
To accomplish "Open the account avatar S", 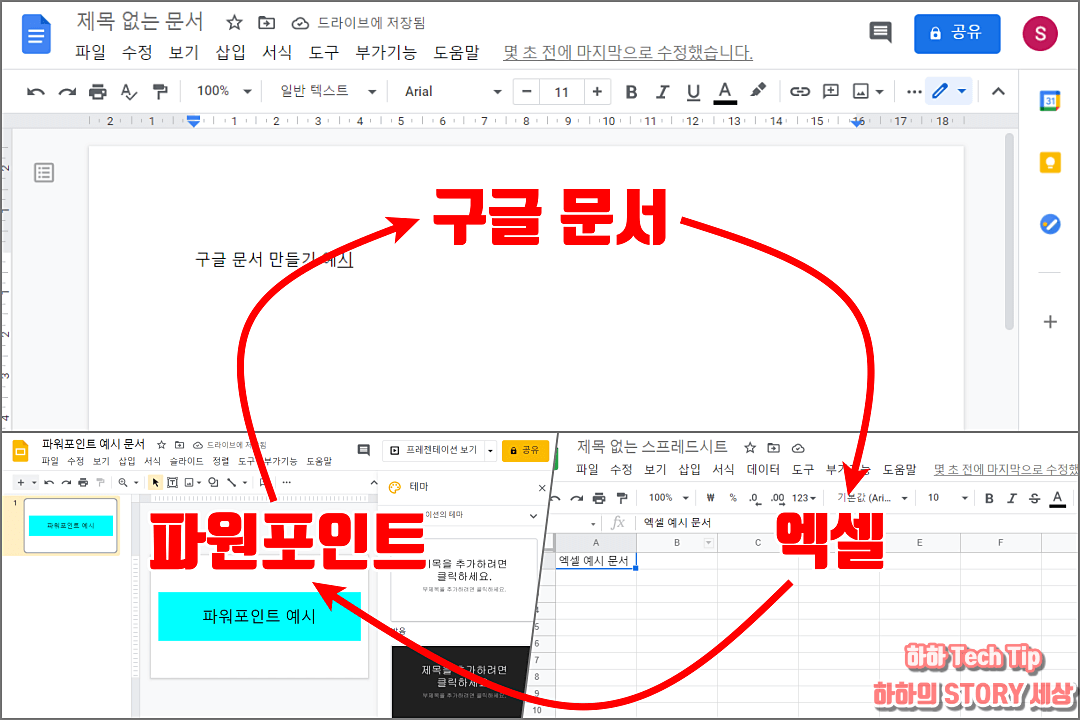I will [x=1040, y=33].
